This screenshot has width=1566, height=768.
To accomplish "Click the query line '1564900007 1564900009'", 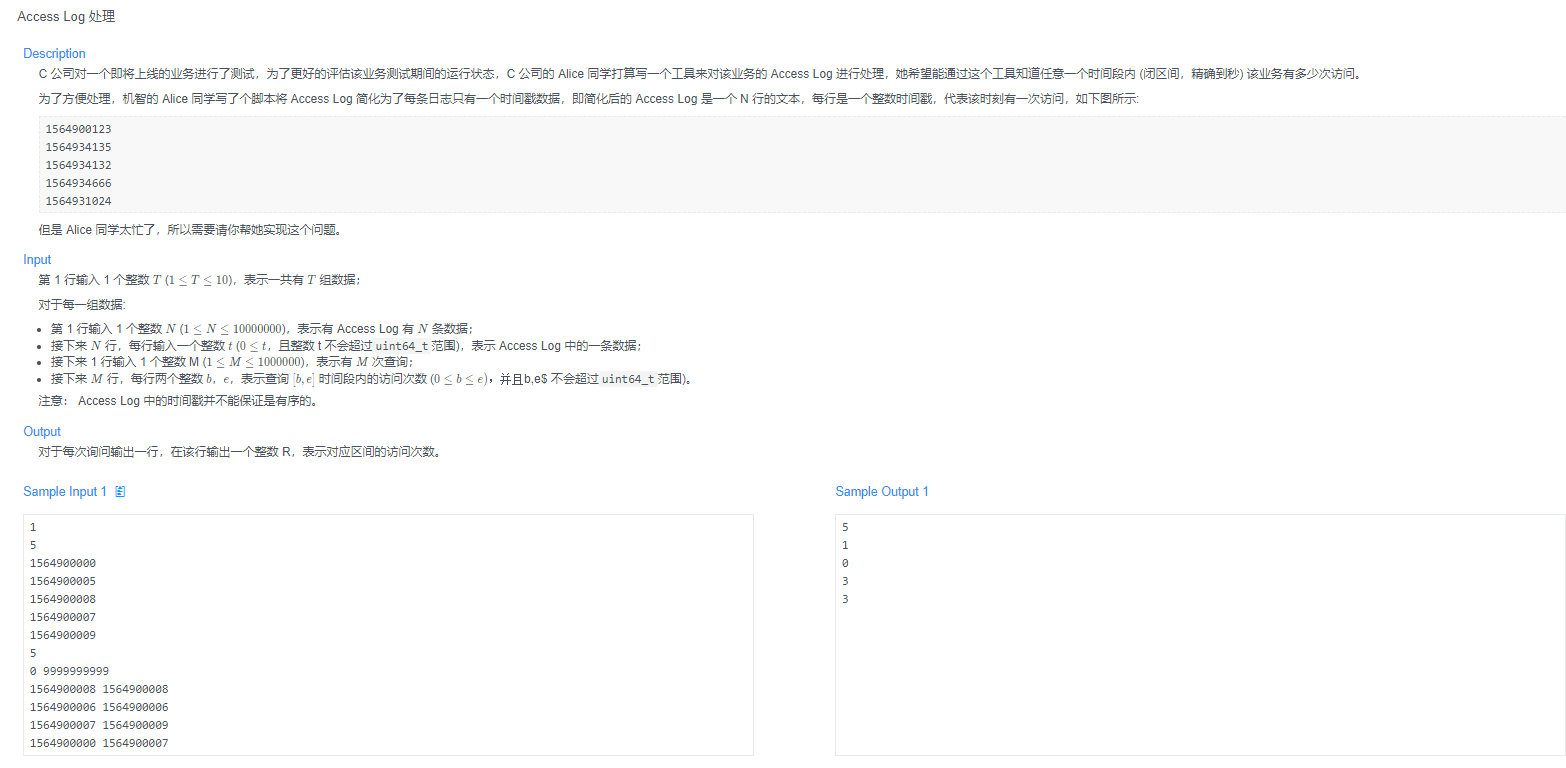I will coord(99,725).
